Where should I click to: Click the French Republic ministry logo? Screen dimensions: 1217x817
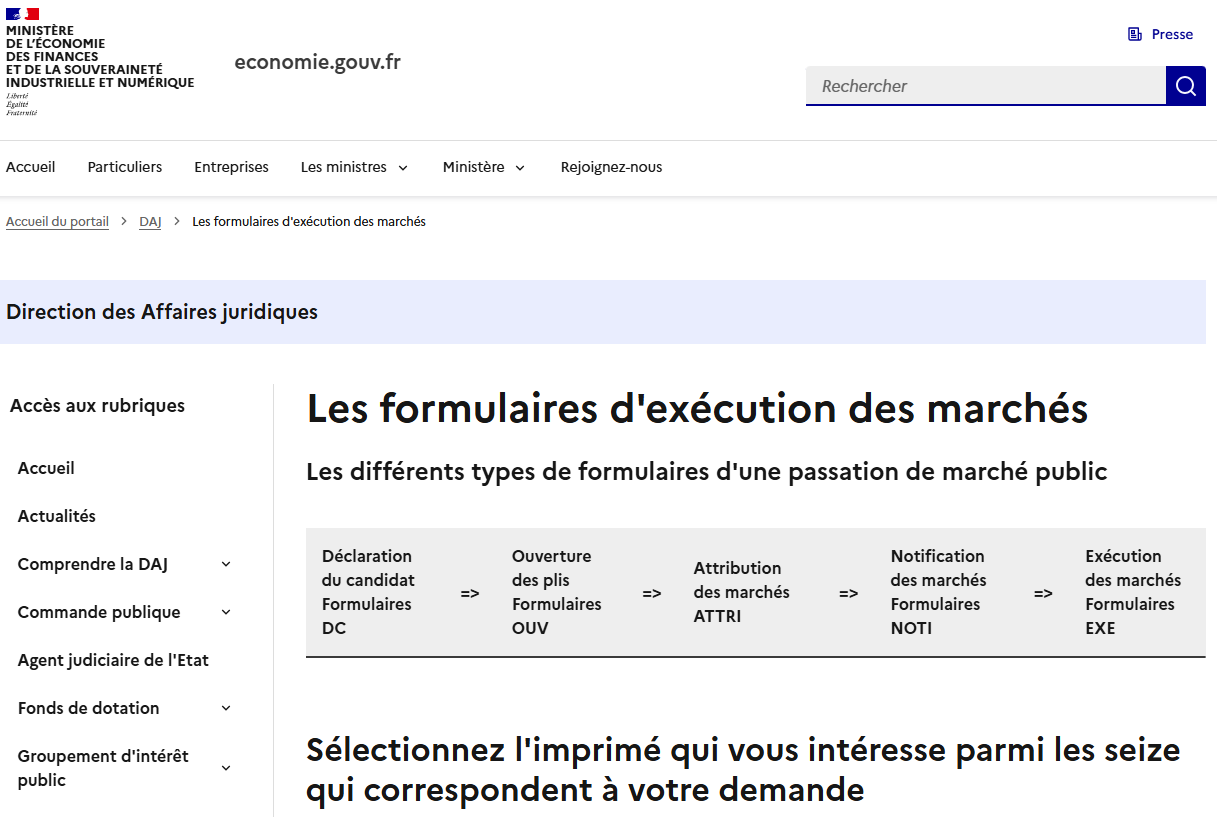click(x=100, y=62)
